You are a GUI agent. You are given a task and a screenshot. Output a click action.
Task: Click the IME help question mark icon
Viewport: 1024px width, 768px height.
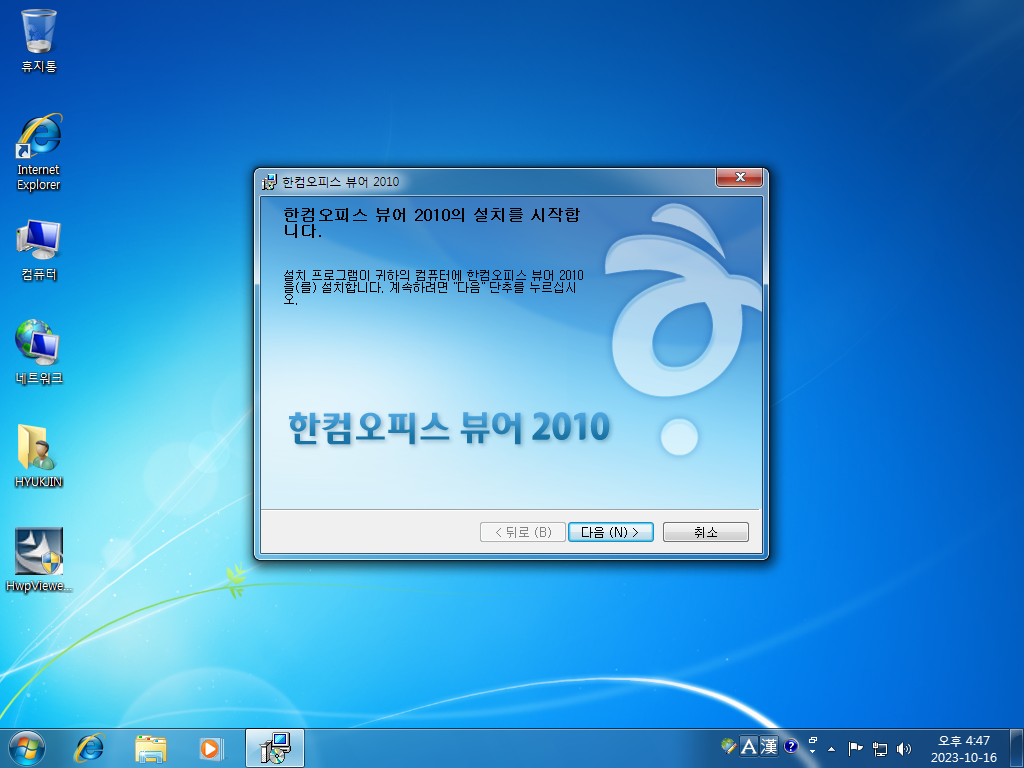tap(791, 746)
